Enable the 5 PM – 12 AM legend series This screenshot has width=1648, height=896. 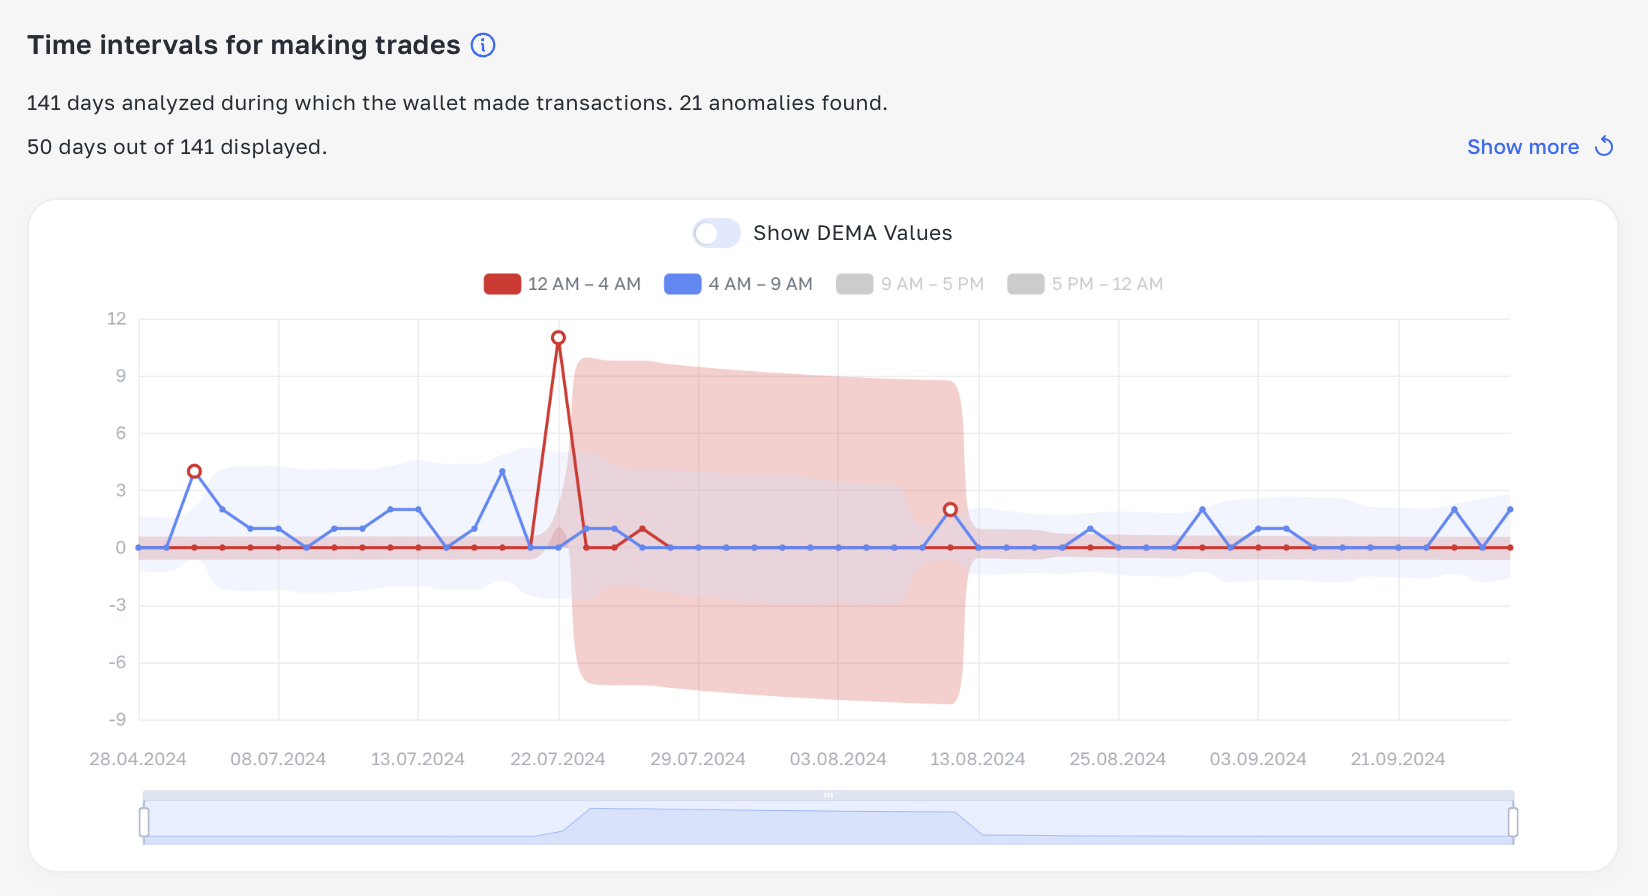pyautogui.click(x=1086, y=284)
